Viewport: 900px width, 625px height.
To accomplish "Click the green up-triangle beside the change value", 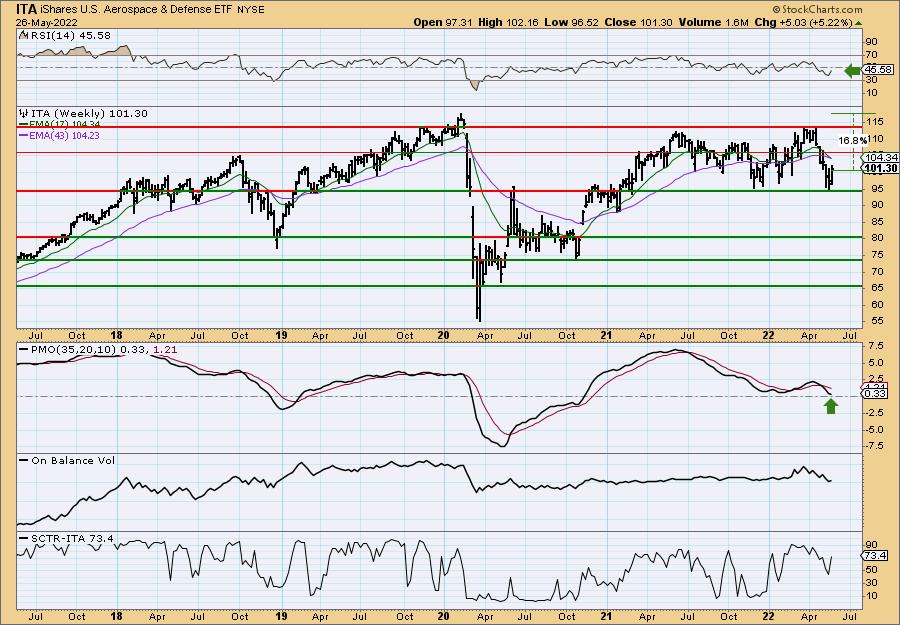I will pyautogui.click(x=858, y=22).
